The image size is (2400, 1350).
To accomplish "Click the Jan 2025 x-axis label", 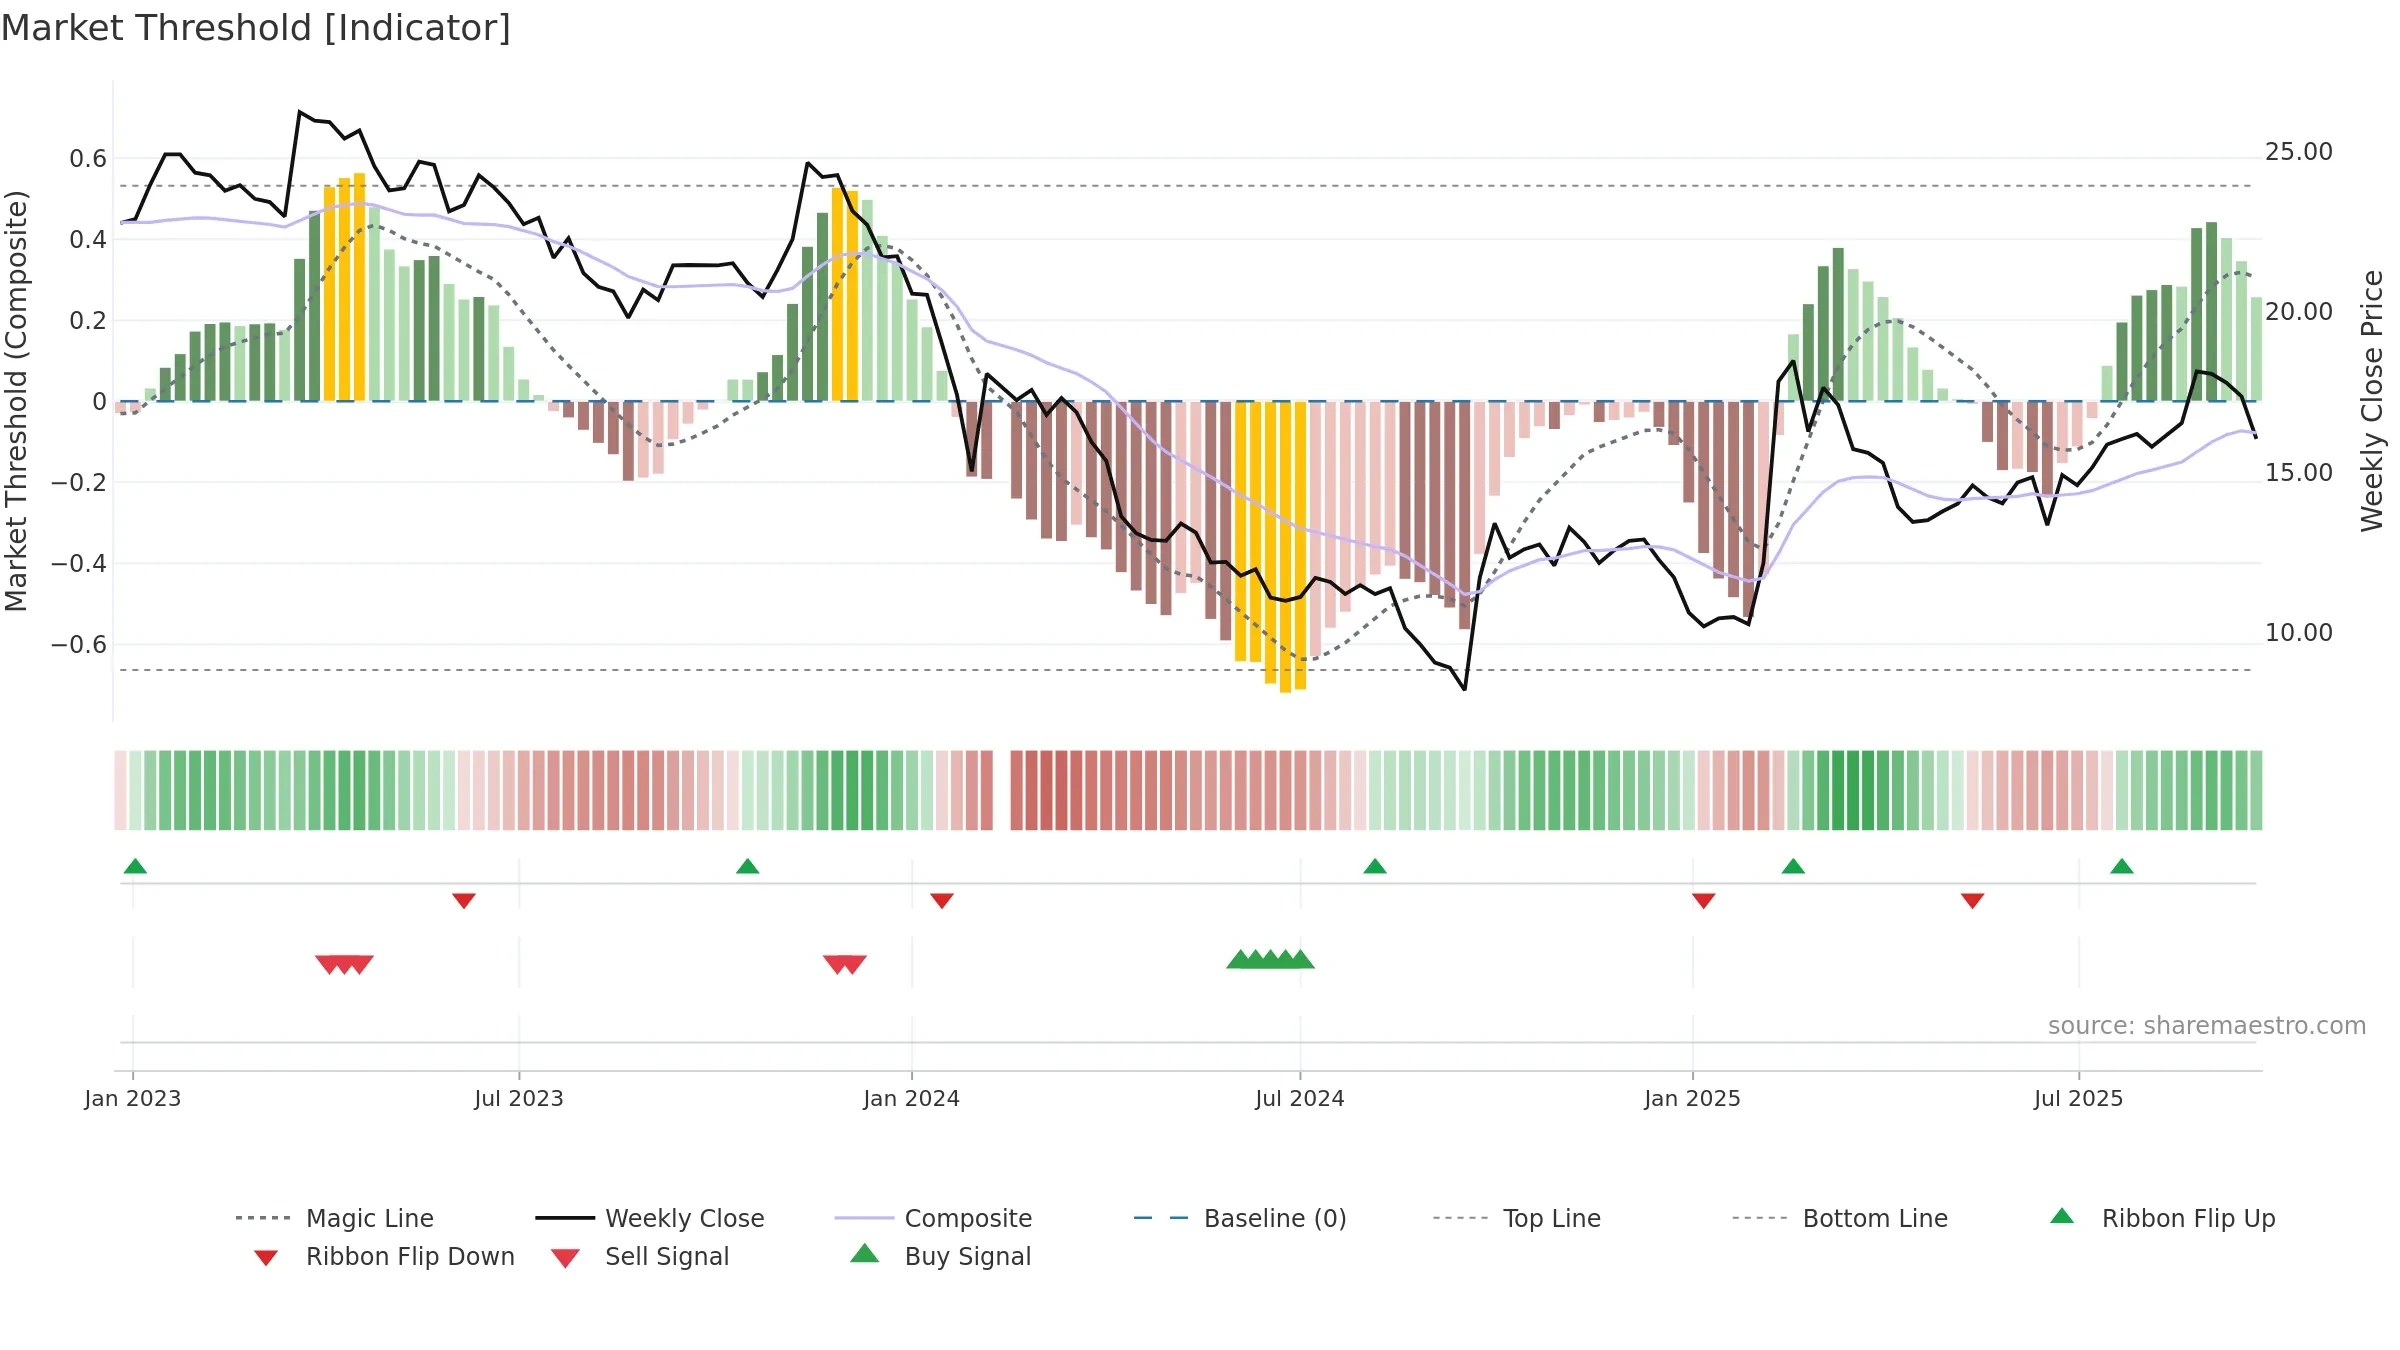I will 1693,1099.
